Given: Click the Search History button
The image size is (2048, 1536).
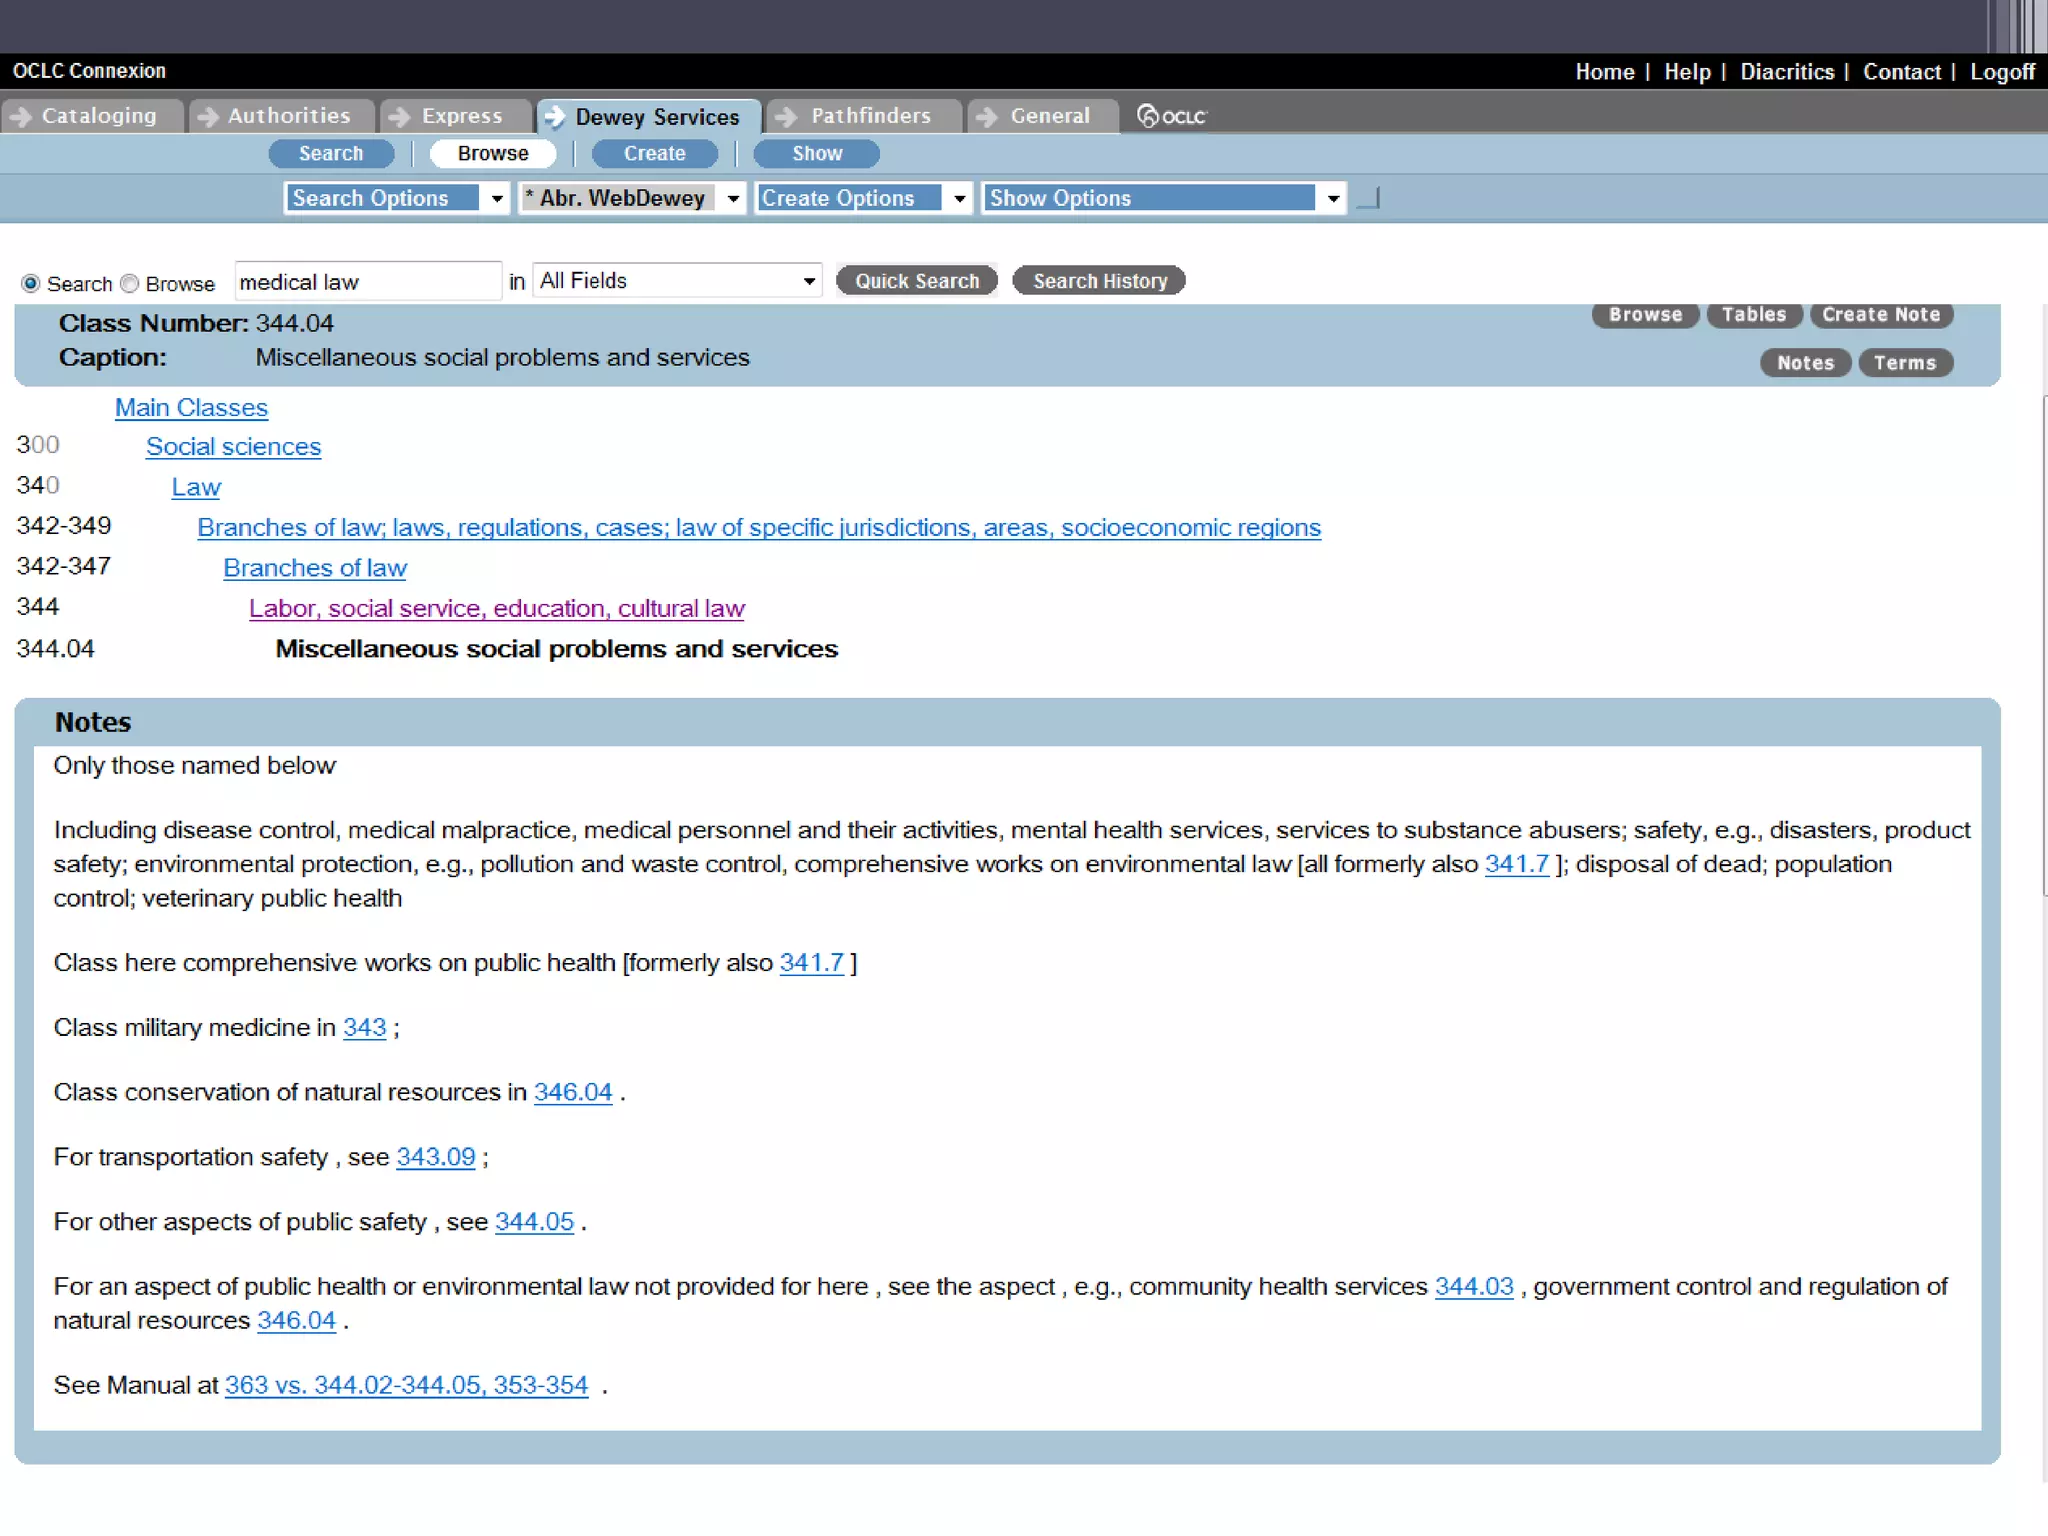Looking at the screenshot, I should (1099, 281).
